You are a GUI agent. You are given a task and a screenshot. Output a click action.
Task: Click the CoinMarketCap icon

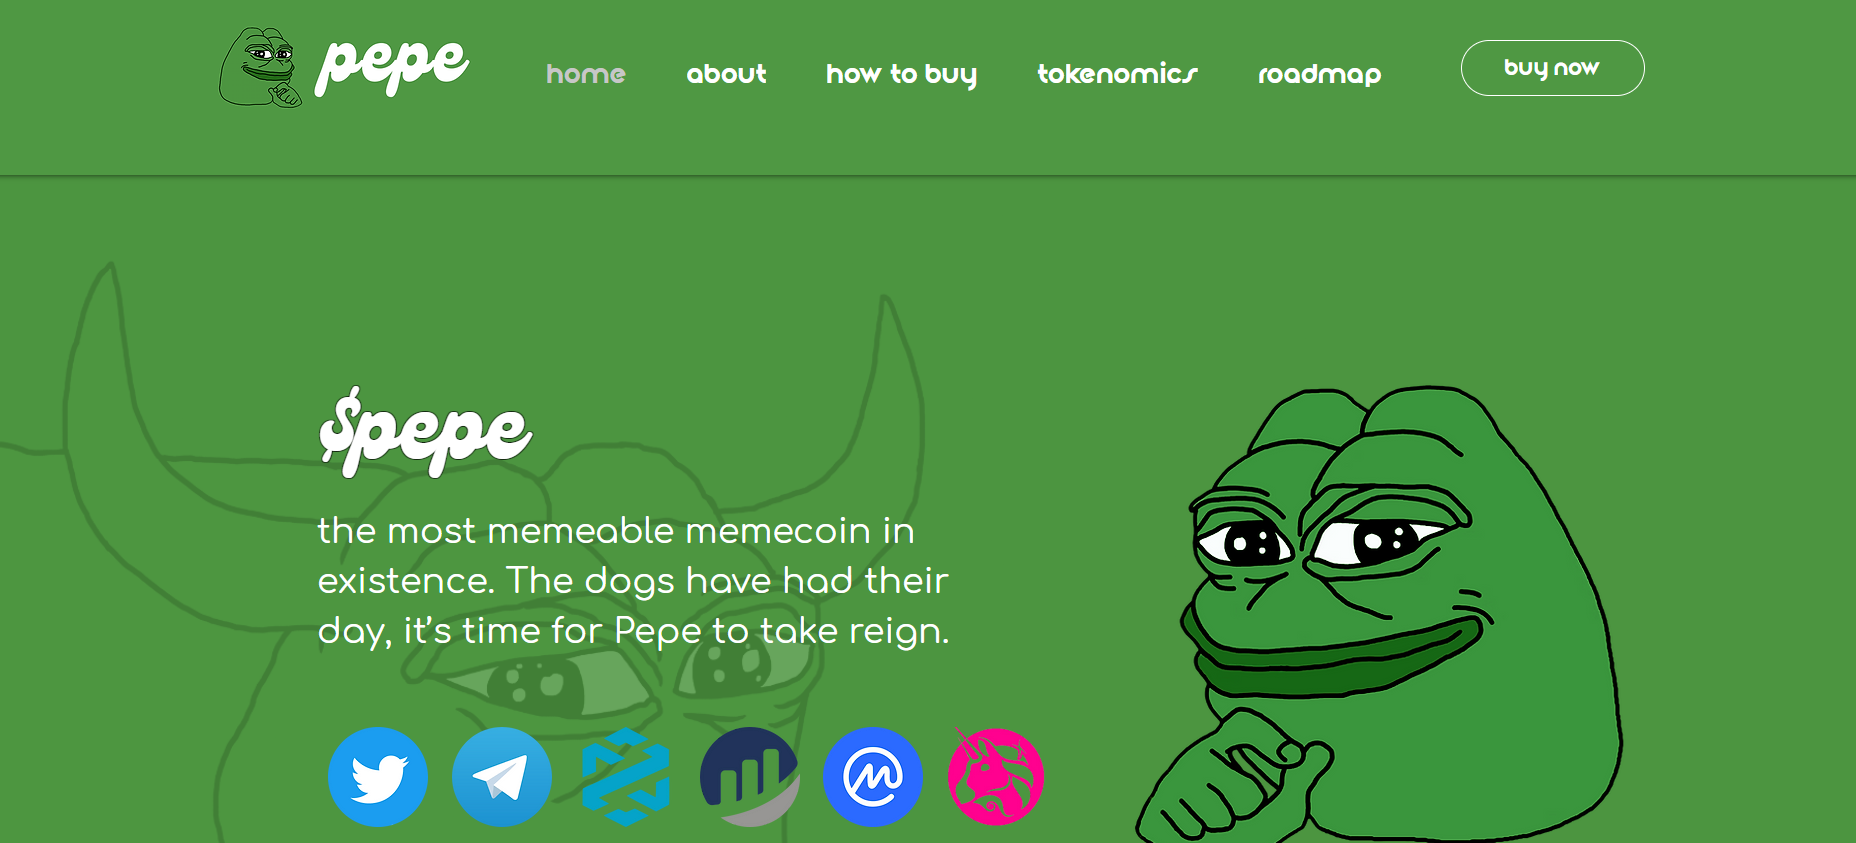click(873, 777)
